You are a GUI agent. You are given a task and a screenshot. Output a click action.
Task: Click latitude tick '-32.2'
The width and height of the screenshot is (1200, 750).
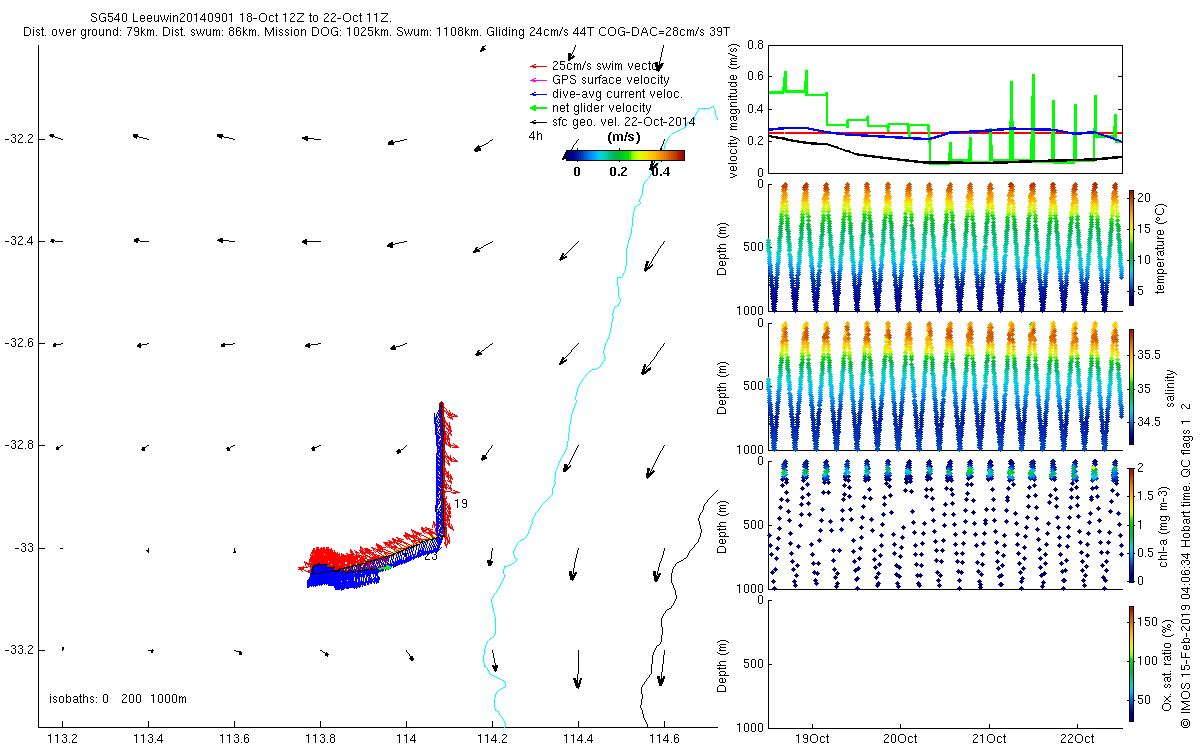pos(19,138)
